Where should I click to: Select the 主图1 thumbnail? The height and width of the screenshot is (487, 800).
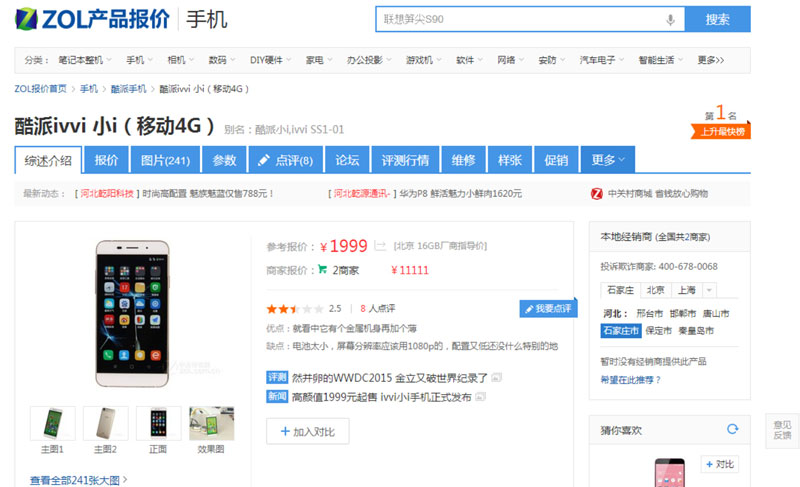(53, 423)
